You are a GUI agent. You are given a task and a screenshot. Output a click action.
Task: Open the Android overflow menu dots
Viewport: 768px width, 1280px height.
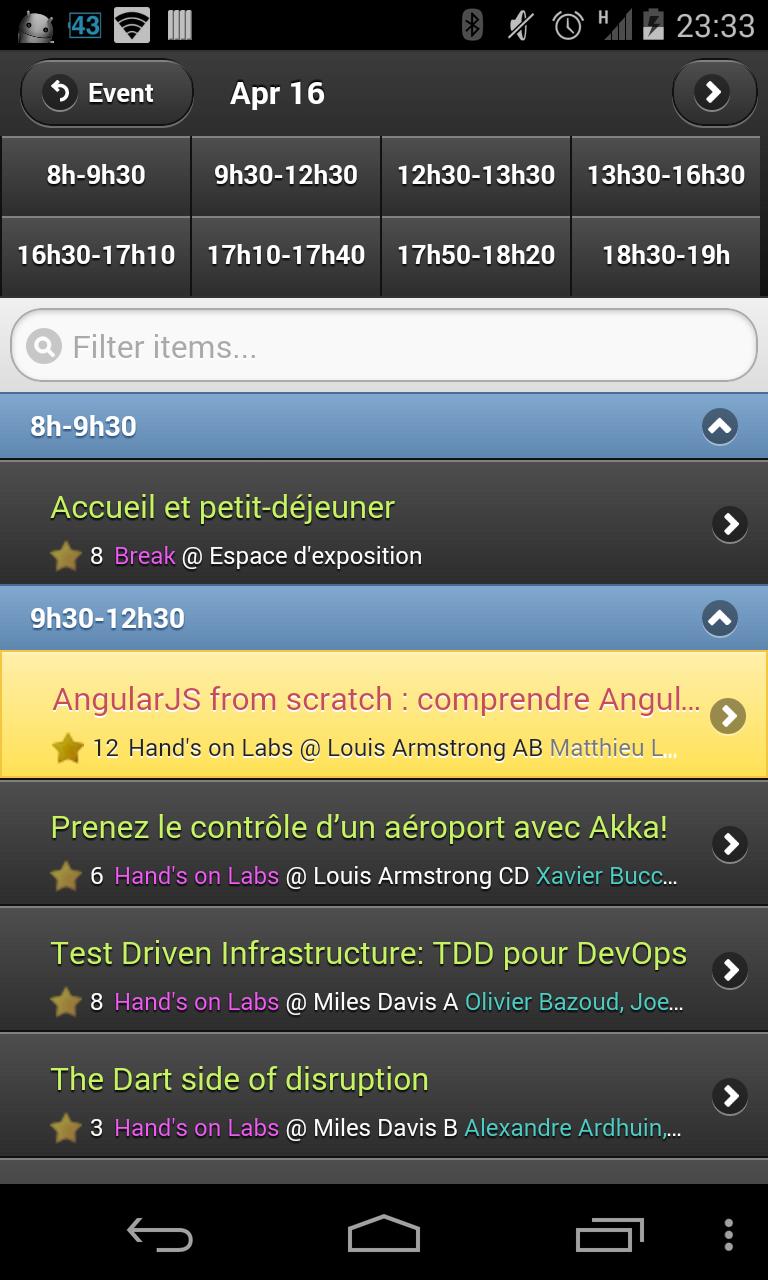728,1235
